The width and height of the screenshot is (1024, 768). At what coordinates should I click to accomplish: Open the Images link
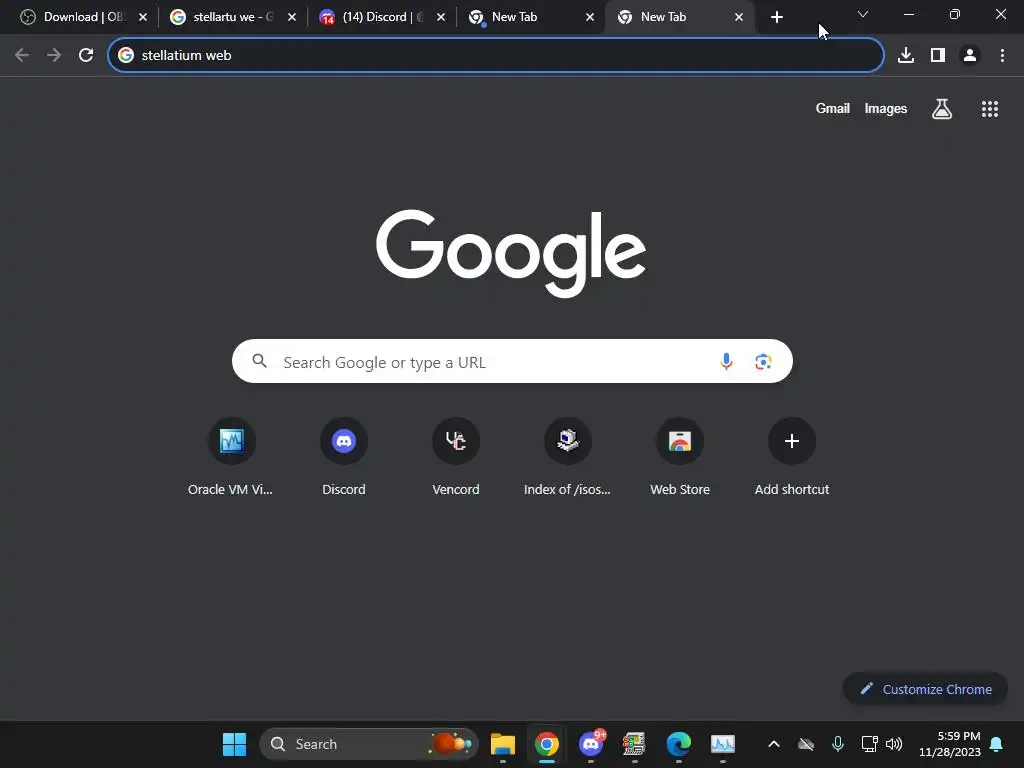pyautogui.click(x=886, y=108)
